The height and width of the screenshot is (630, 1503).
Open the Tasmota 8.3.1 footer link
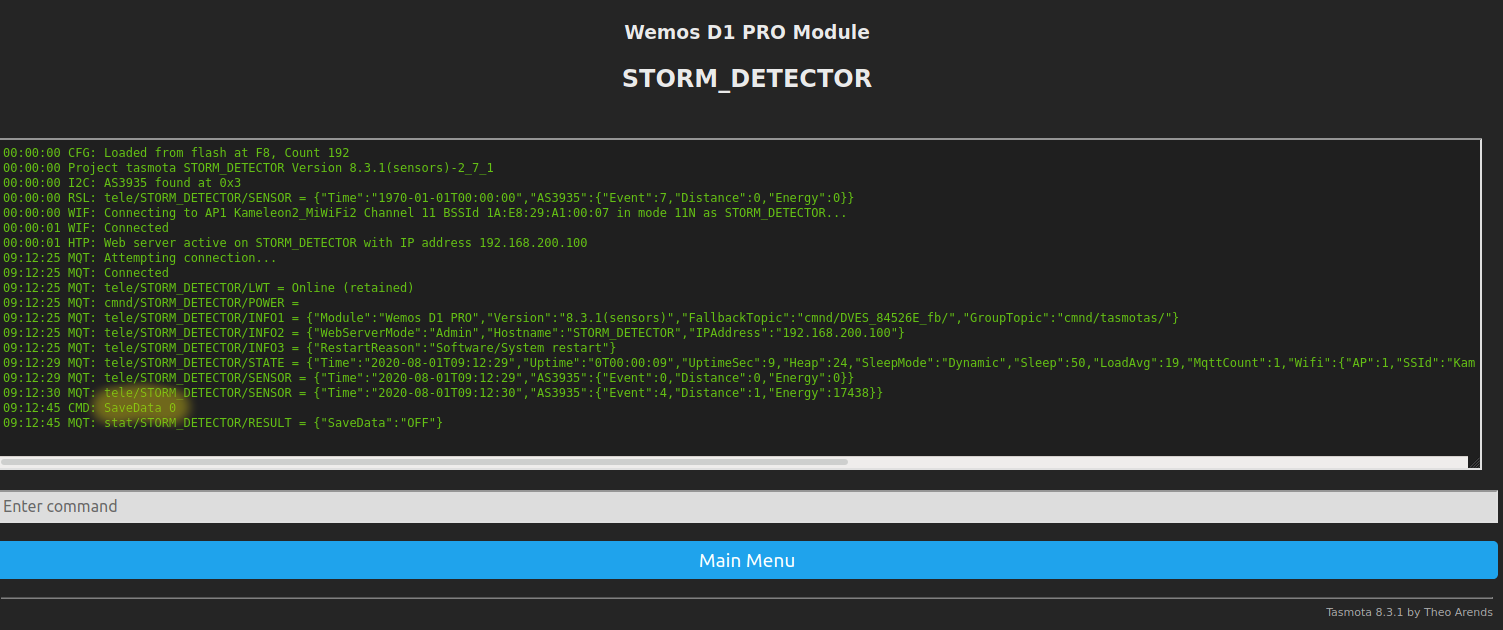coord(1364,612)
